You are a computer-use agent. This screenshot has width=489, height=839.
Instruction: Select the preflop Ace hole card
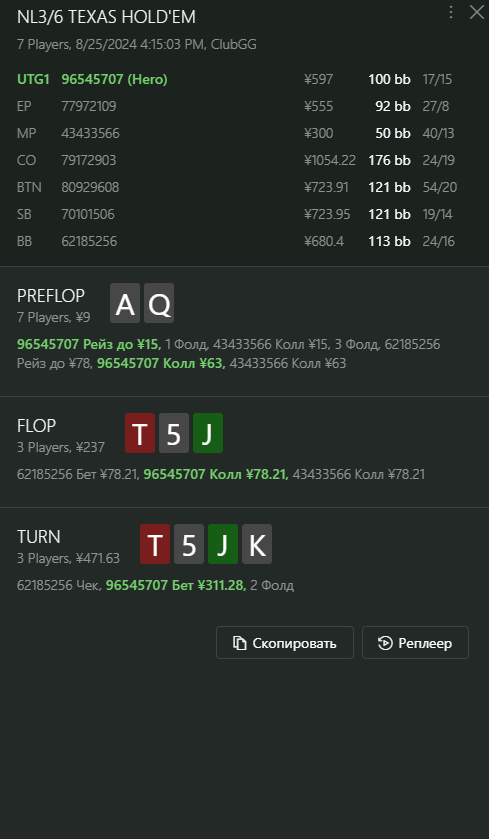[x=125, y=303]
